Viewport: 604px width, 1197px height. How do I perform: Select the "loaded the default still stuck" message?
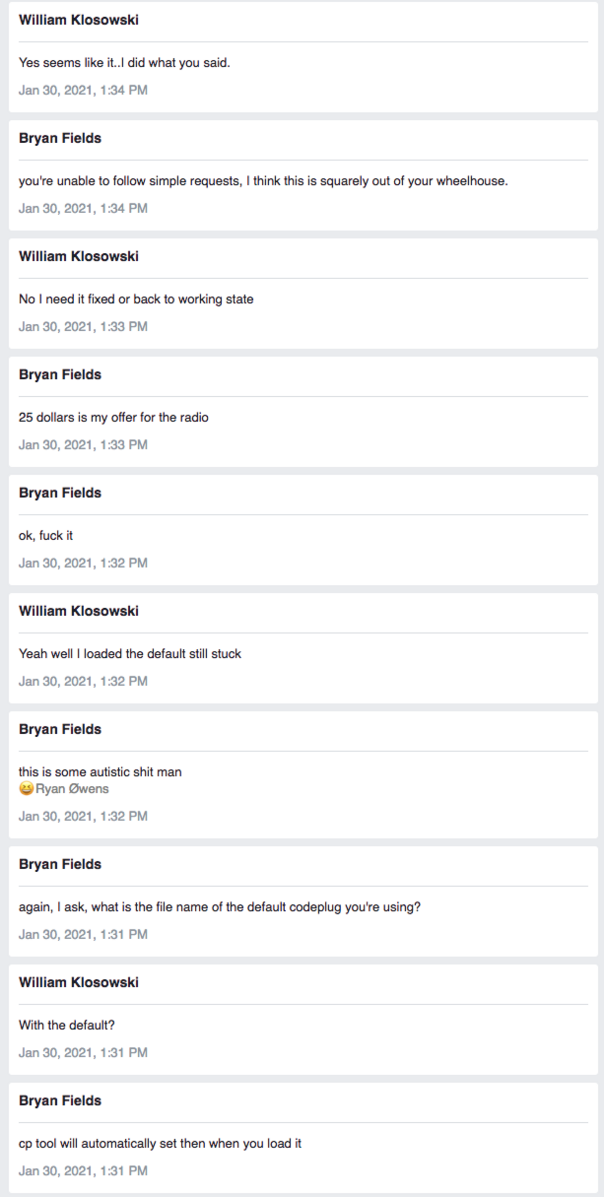(130, 654)
